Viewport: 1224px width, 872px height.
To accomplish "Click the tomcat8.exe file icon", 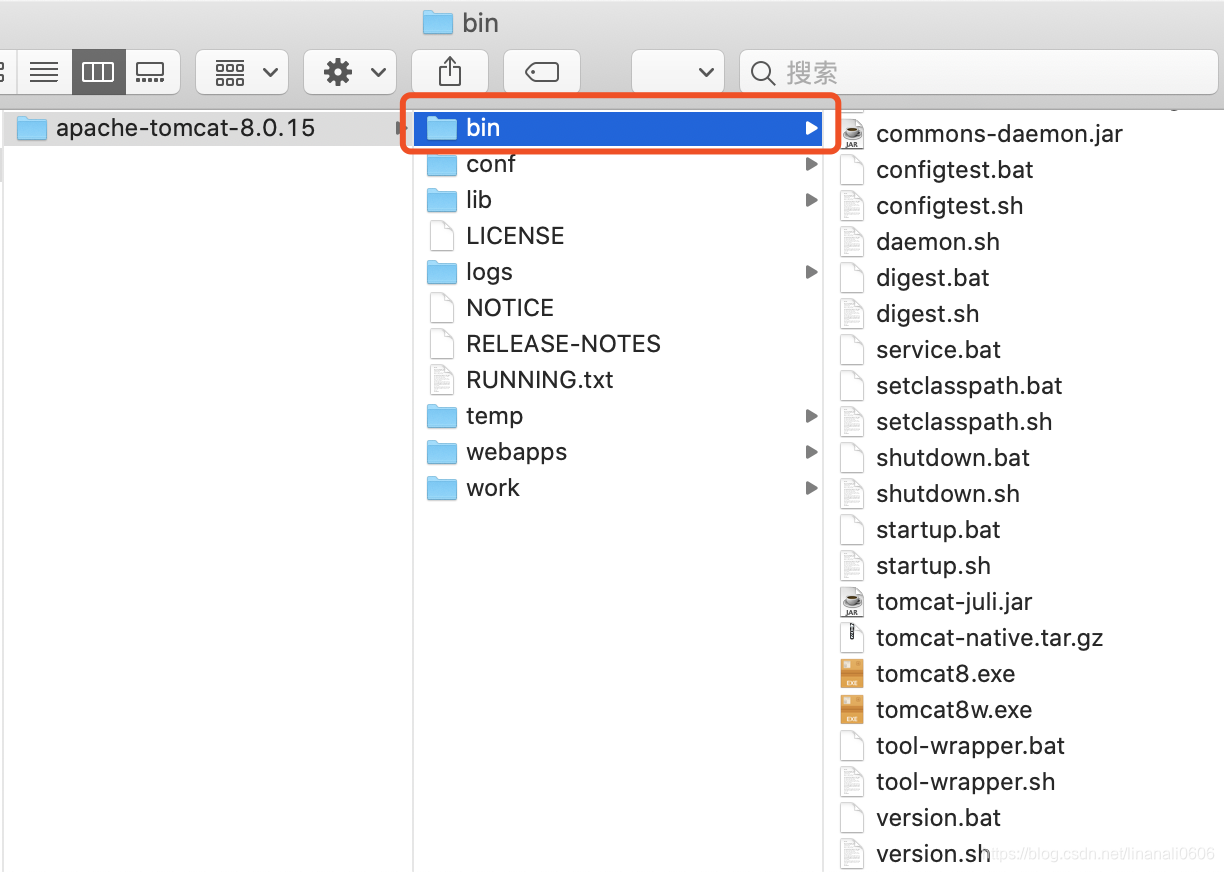I will tap(852, 674).
